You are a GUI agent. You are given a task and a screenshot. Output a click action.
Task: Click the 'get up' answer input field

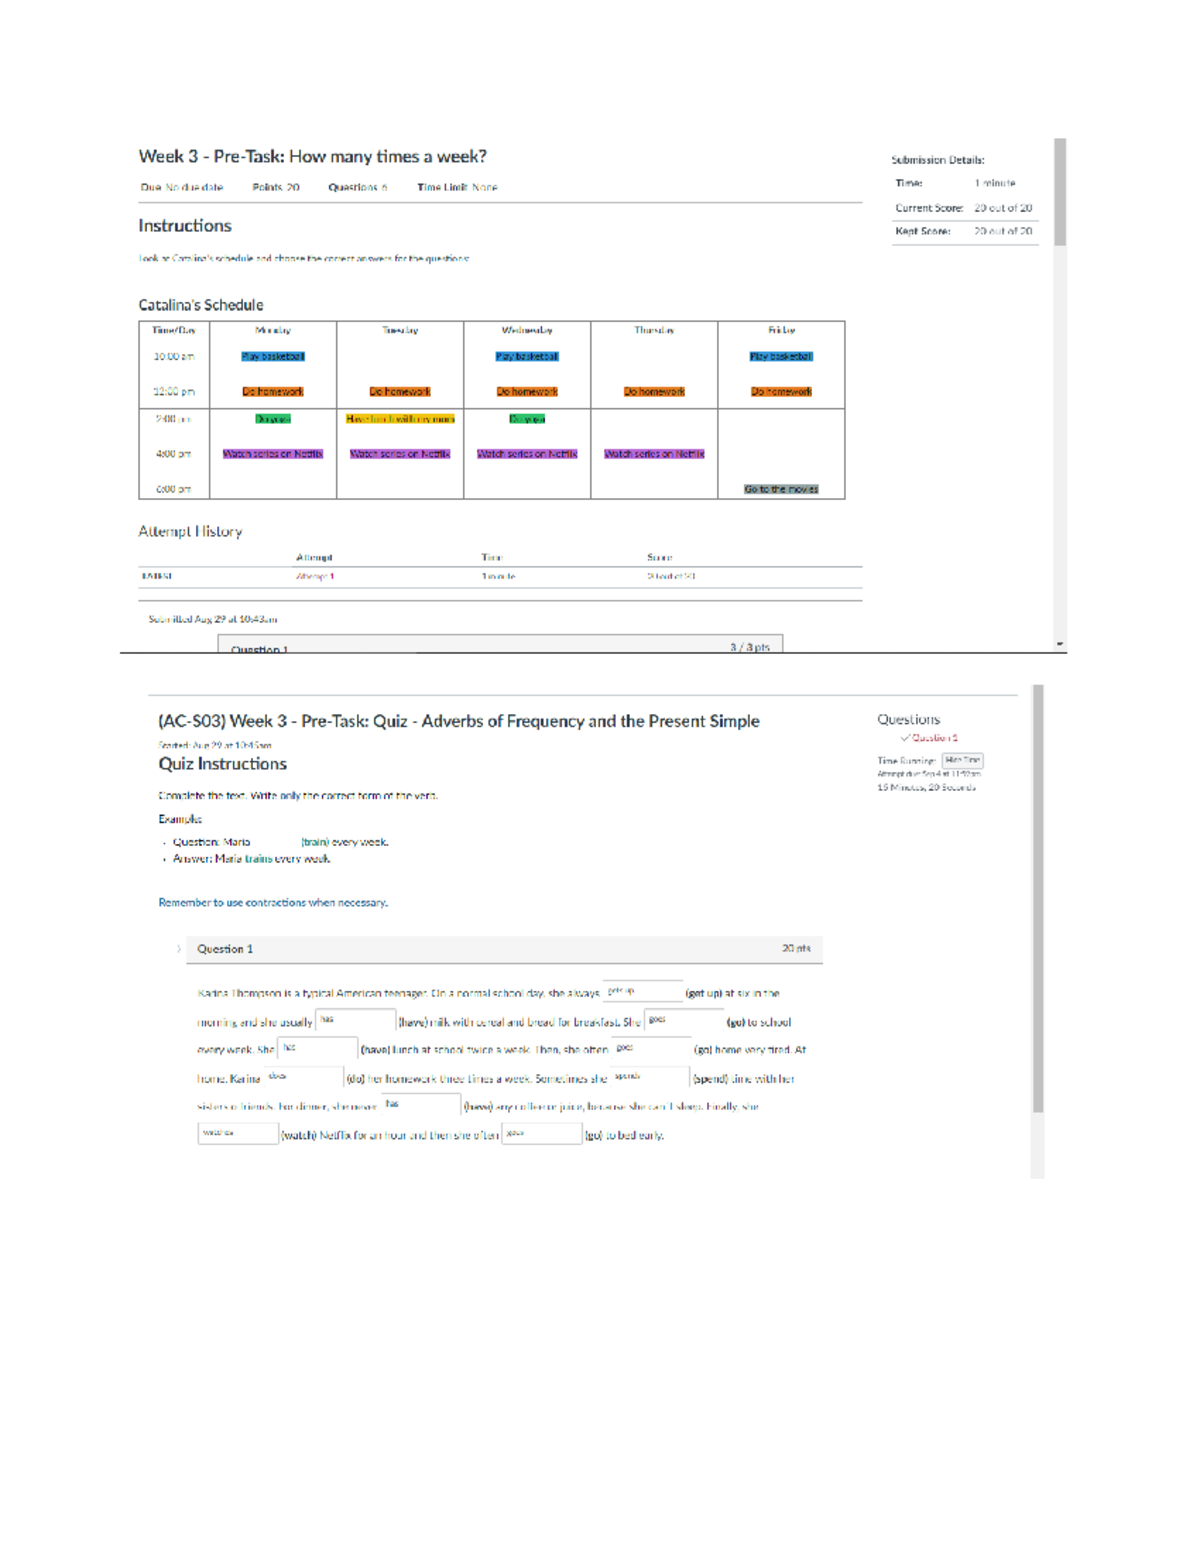coord(643,992)
